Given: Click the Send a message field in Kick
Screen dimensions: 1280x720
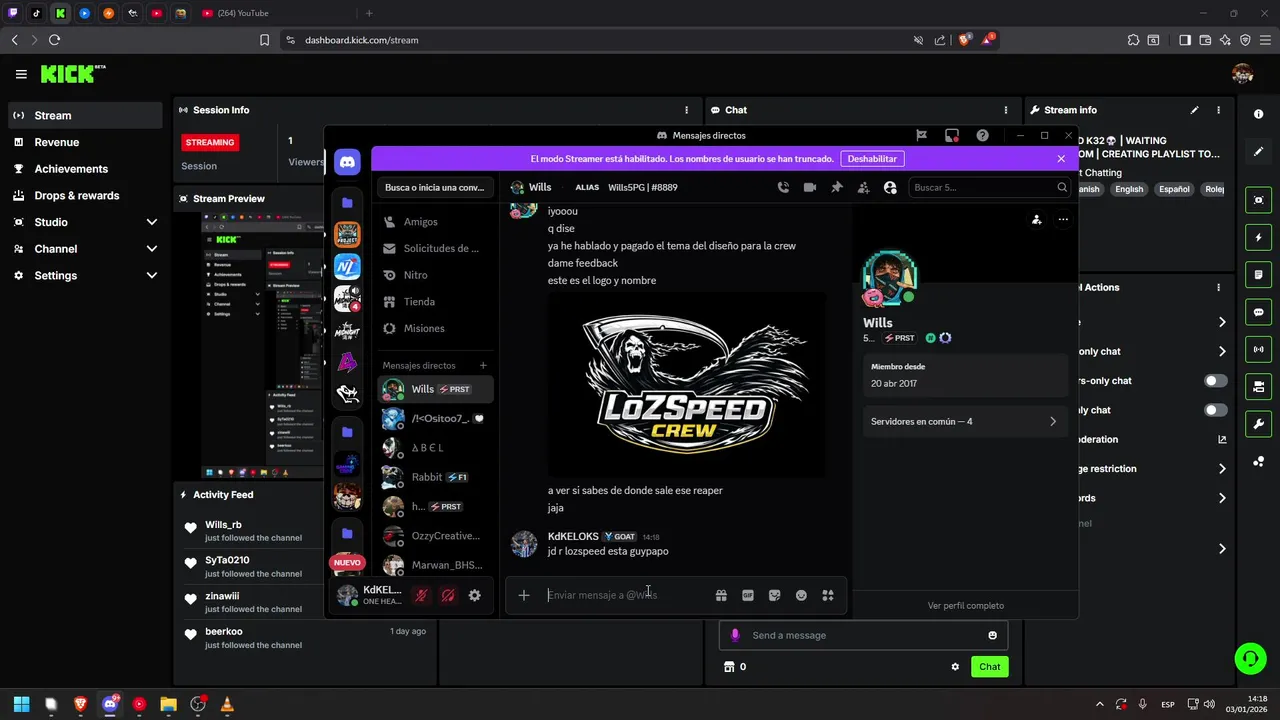Looking at the screenshot, I should 863,635.
